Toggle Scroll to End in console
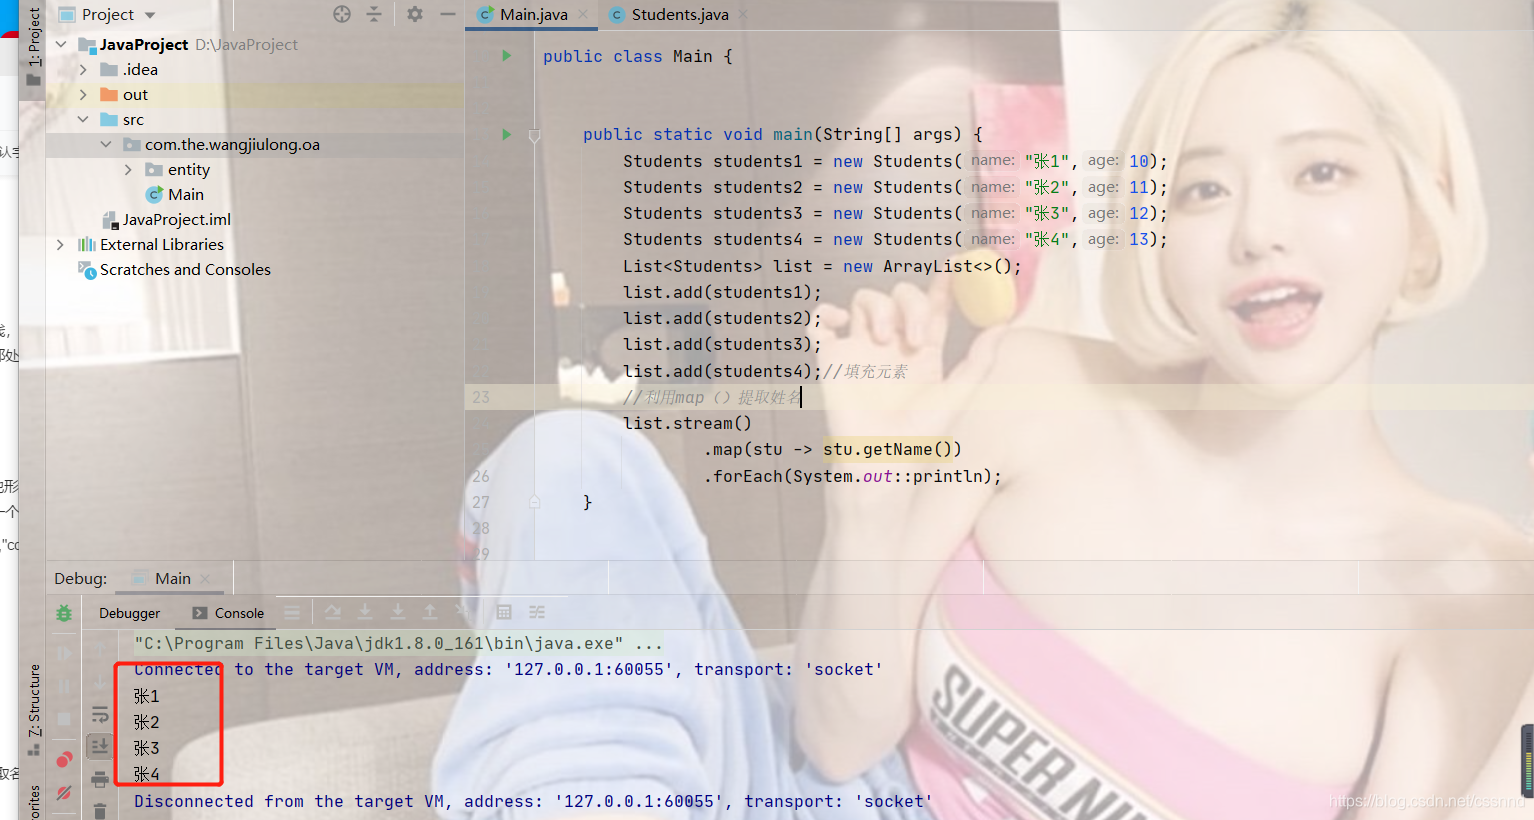The height and width of the screenshot is (820, 1534). pos(100,746)
